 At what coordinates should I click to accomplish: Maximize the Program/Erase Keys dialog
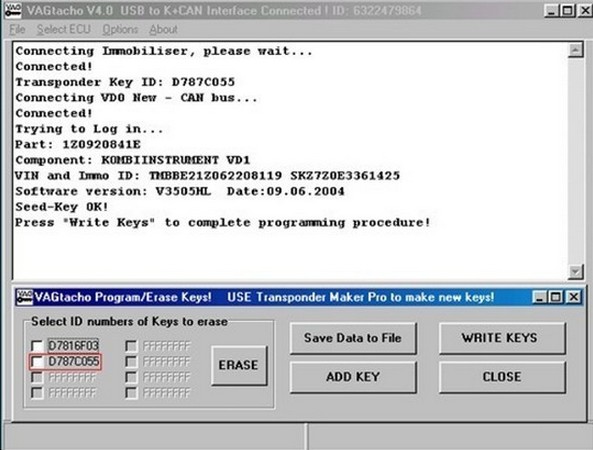pyautogui.click(x=555, y=297)
